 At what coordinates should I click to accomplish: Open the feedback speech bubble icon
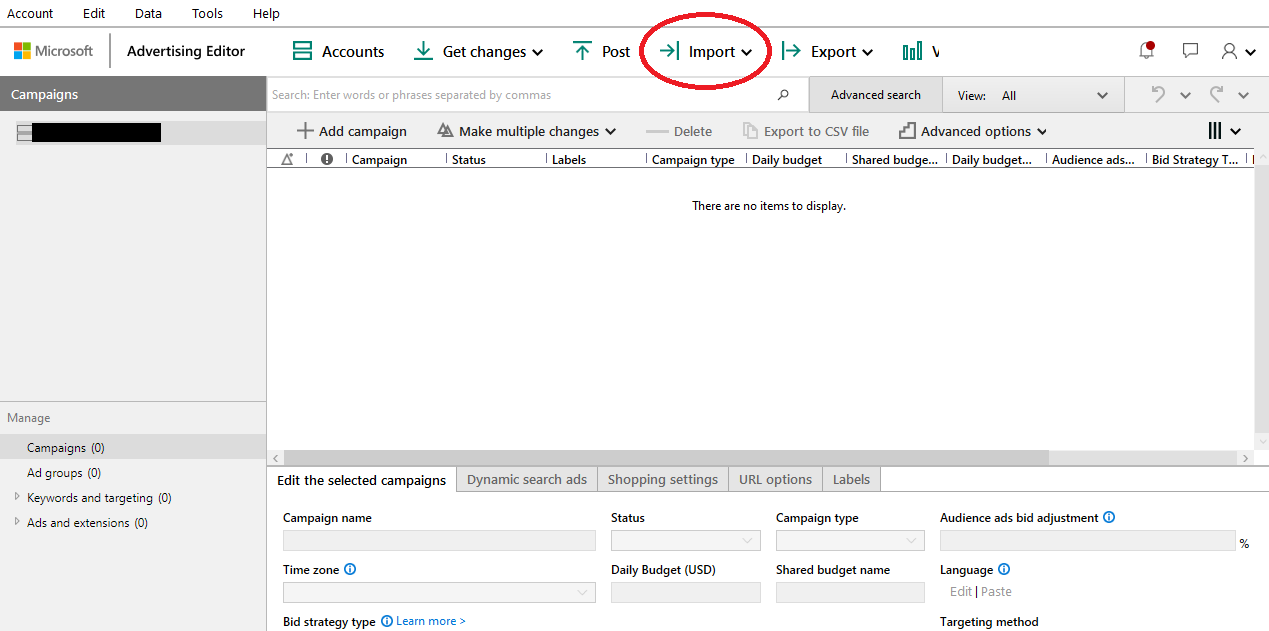point(1190,51)
